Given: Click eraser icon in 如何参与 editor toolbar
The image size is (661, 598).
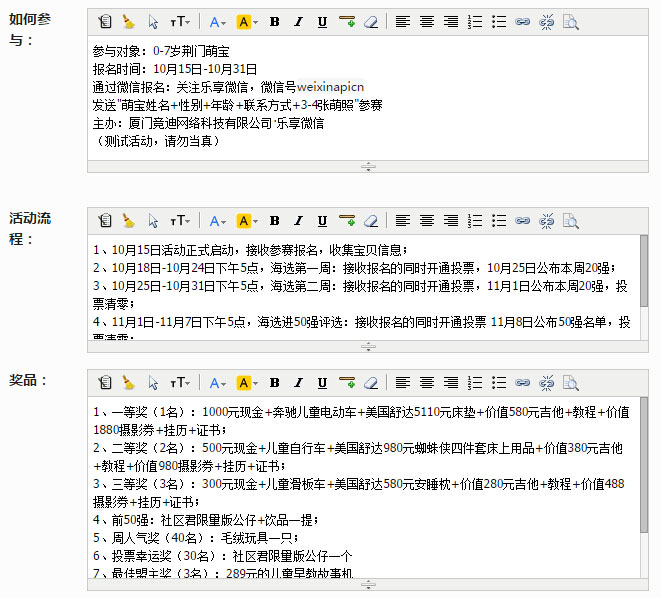Looking at the screenshot, I should point(370,22).
